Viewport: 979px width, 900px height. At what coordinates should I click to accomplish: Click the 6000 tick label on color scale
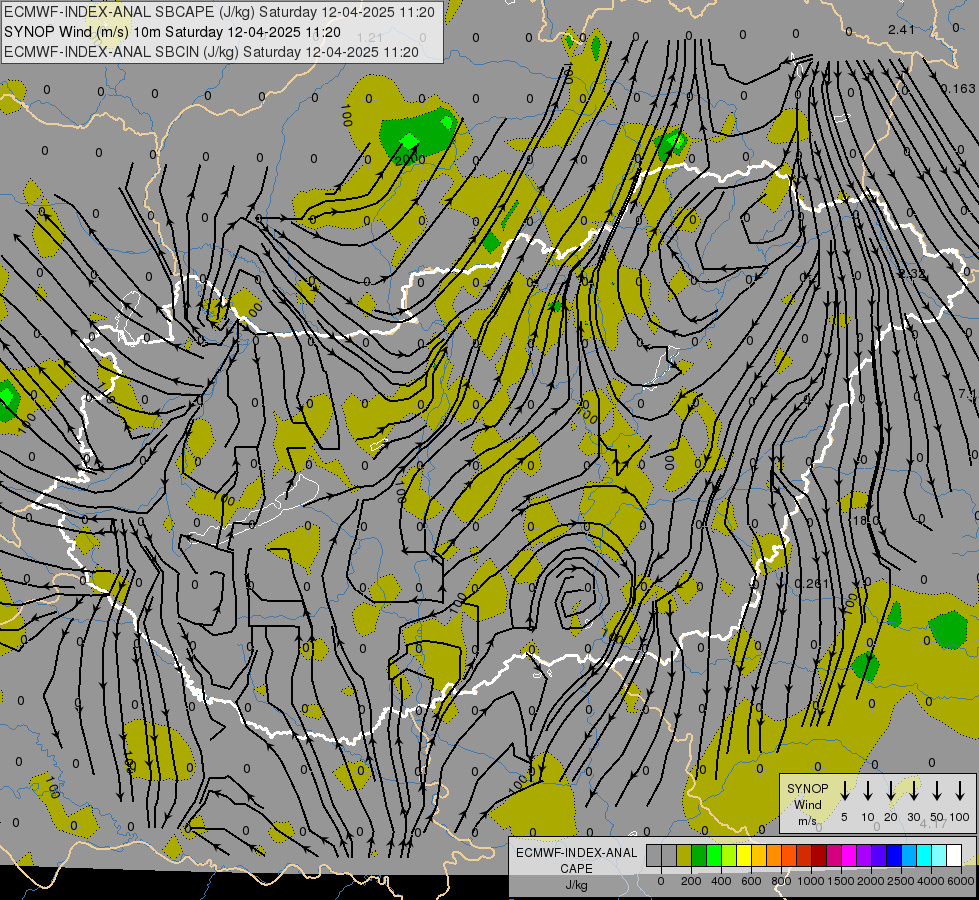pos(960,881)
